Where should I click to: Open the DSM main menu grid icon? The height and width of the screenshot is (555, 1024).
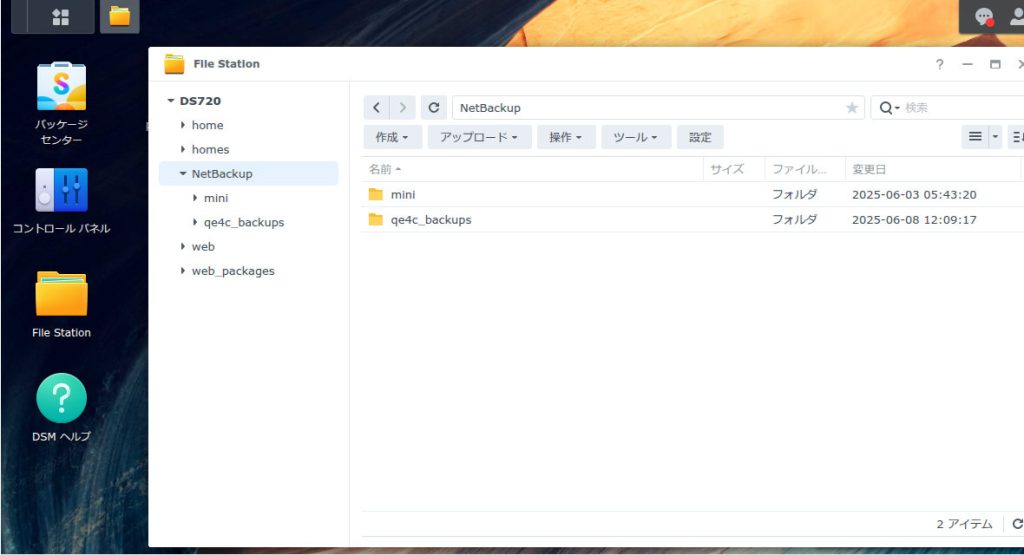coord(61,17)
